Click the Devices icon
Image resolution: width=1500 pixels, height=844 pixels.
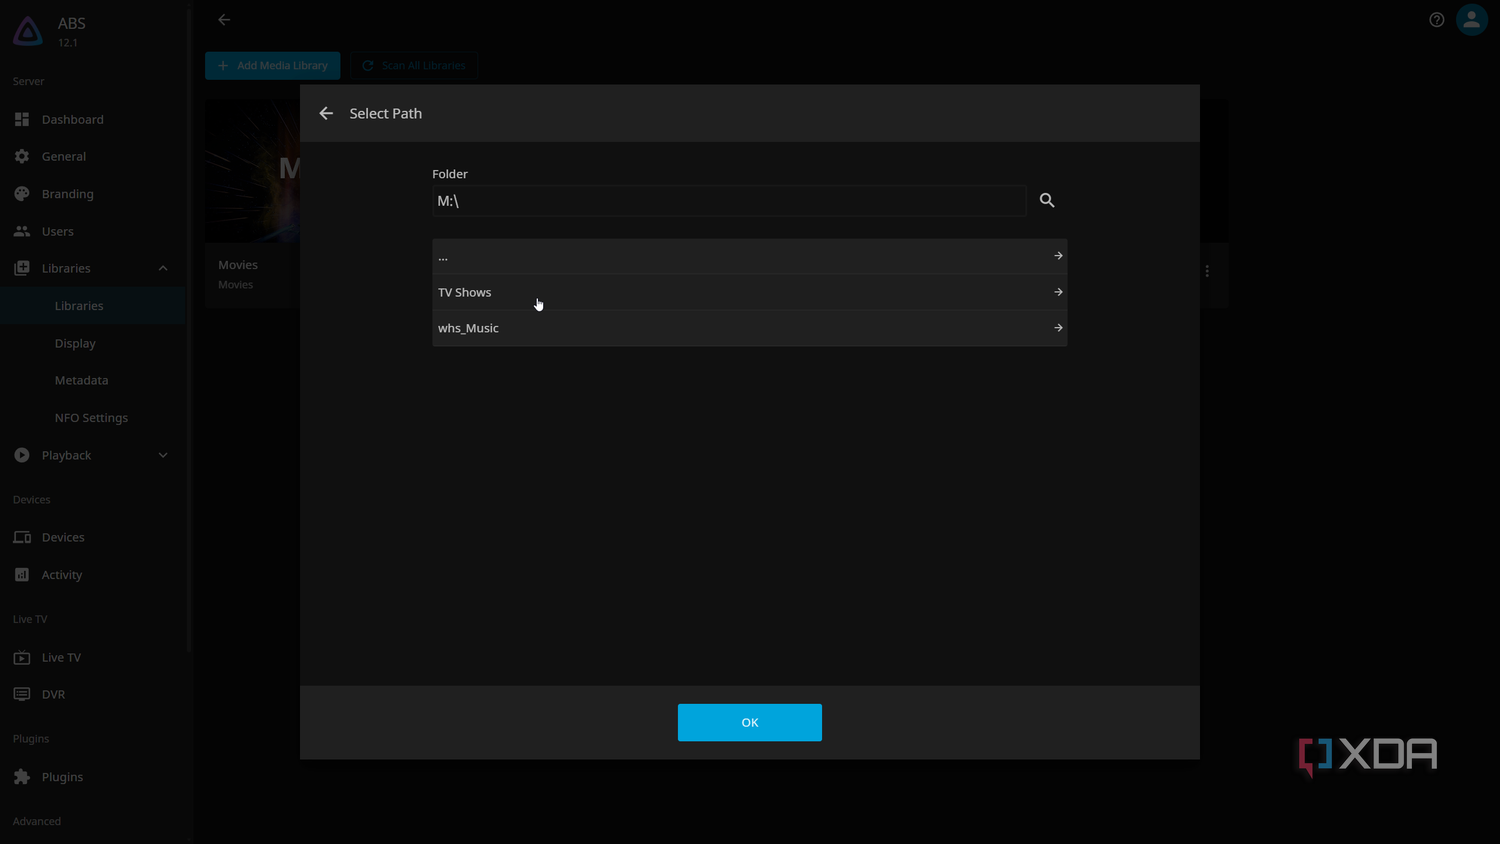click(22, 537)
